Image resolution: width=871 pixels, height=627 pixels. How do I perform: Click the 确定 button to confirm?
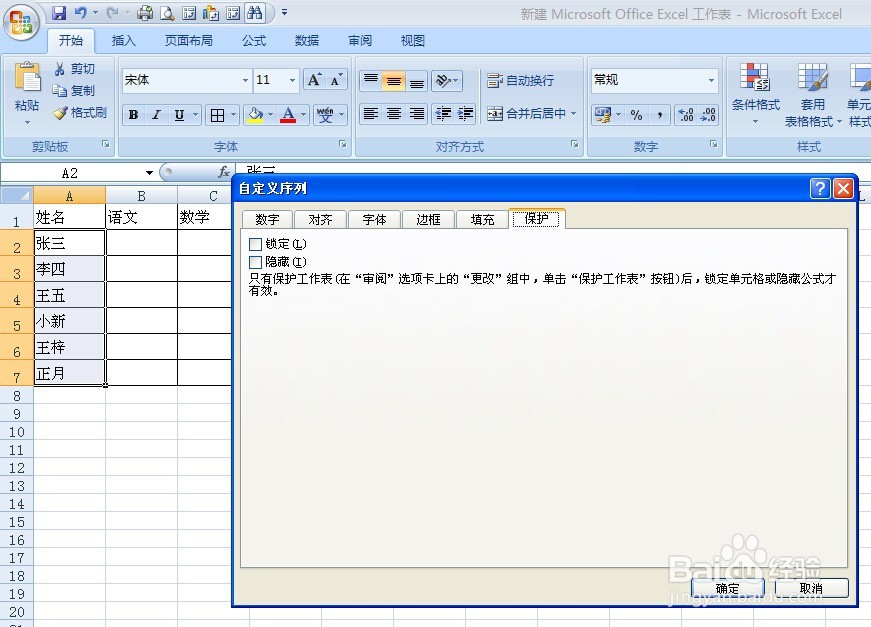[727, 588]
